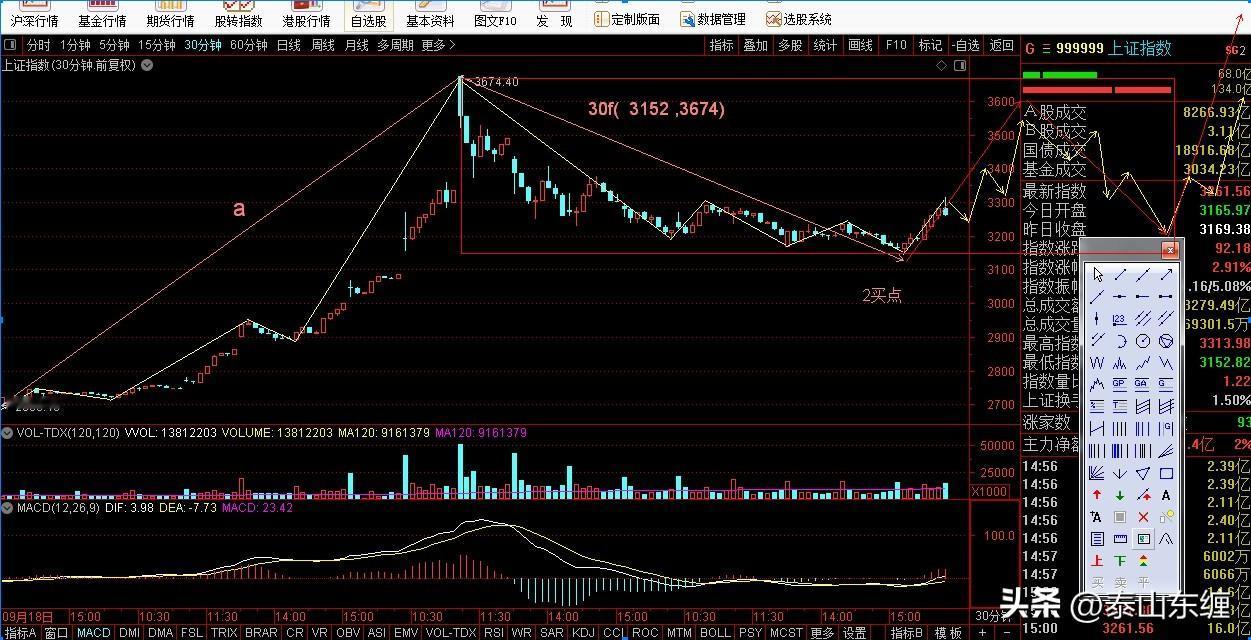Click the -自选 remove favorite button

click(x=966, y=45)
